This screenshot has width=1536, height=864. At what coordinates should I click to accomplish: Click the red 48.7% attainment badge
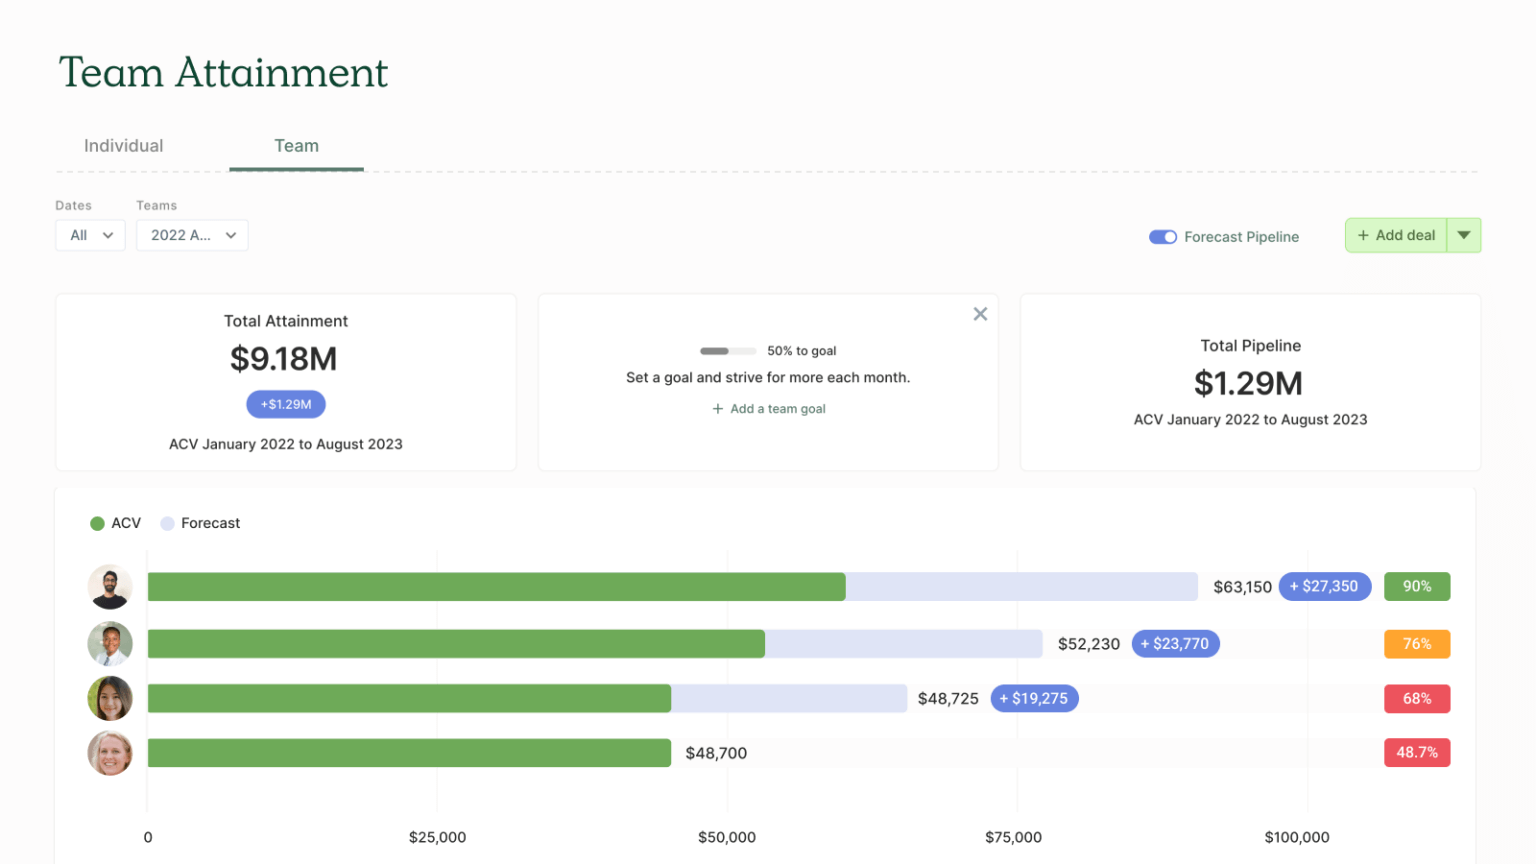coord(1416,753)
